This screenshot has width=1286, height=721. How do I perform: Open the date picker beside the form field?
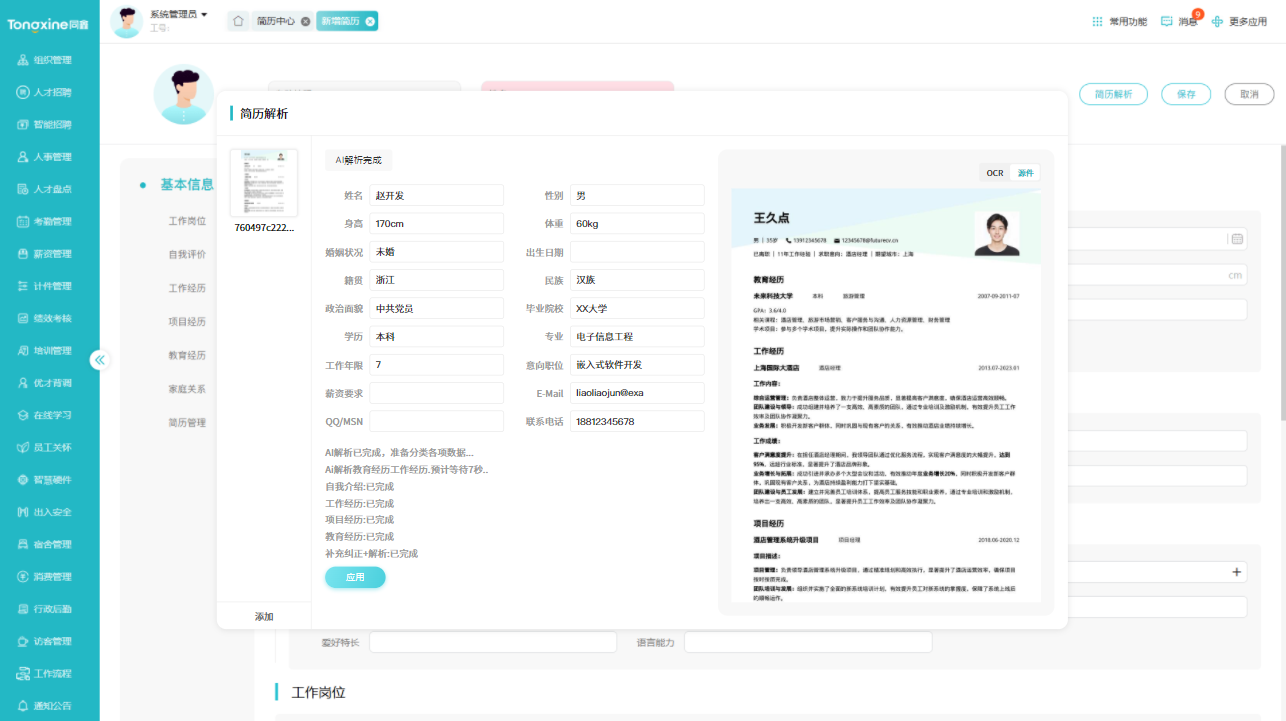pos(1238,239)
